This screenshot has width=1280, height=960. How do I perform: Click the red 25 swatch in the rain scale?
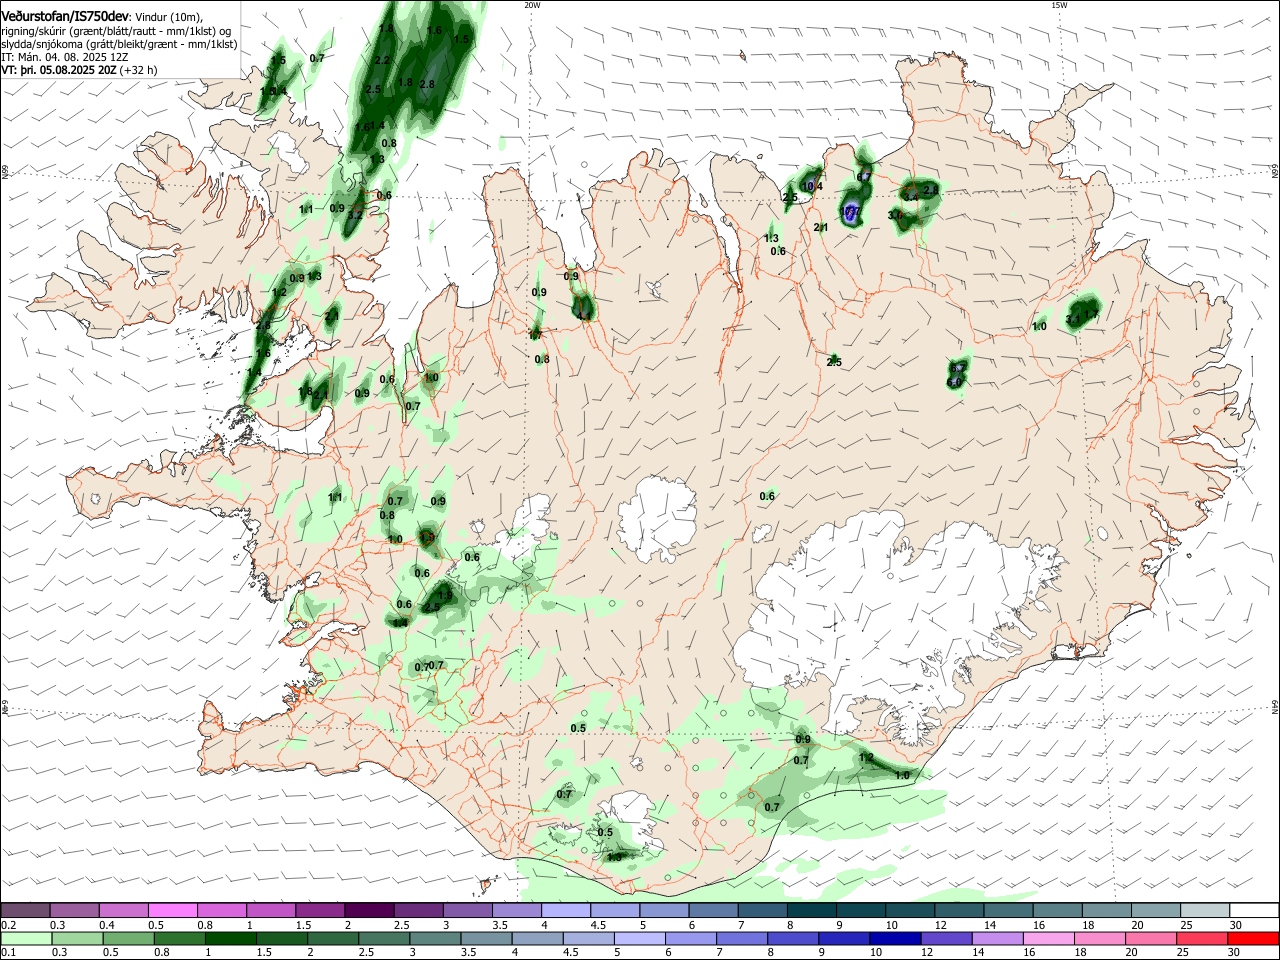(x=1202, y=938)
